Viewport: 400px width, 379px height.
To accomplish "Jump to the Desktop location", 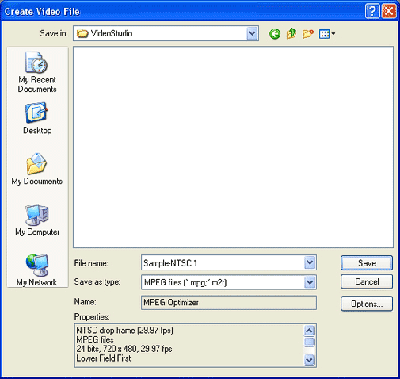I will click(37, 119).
